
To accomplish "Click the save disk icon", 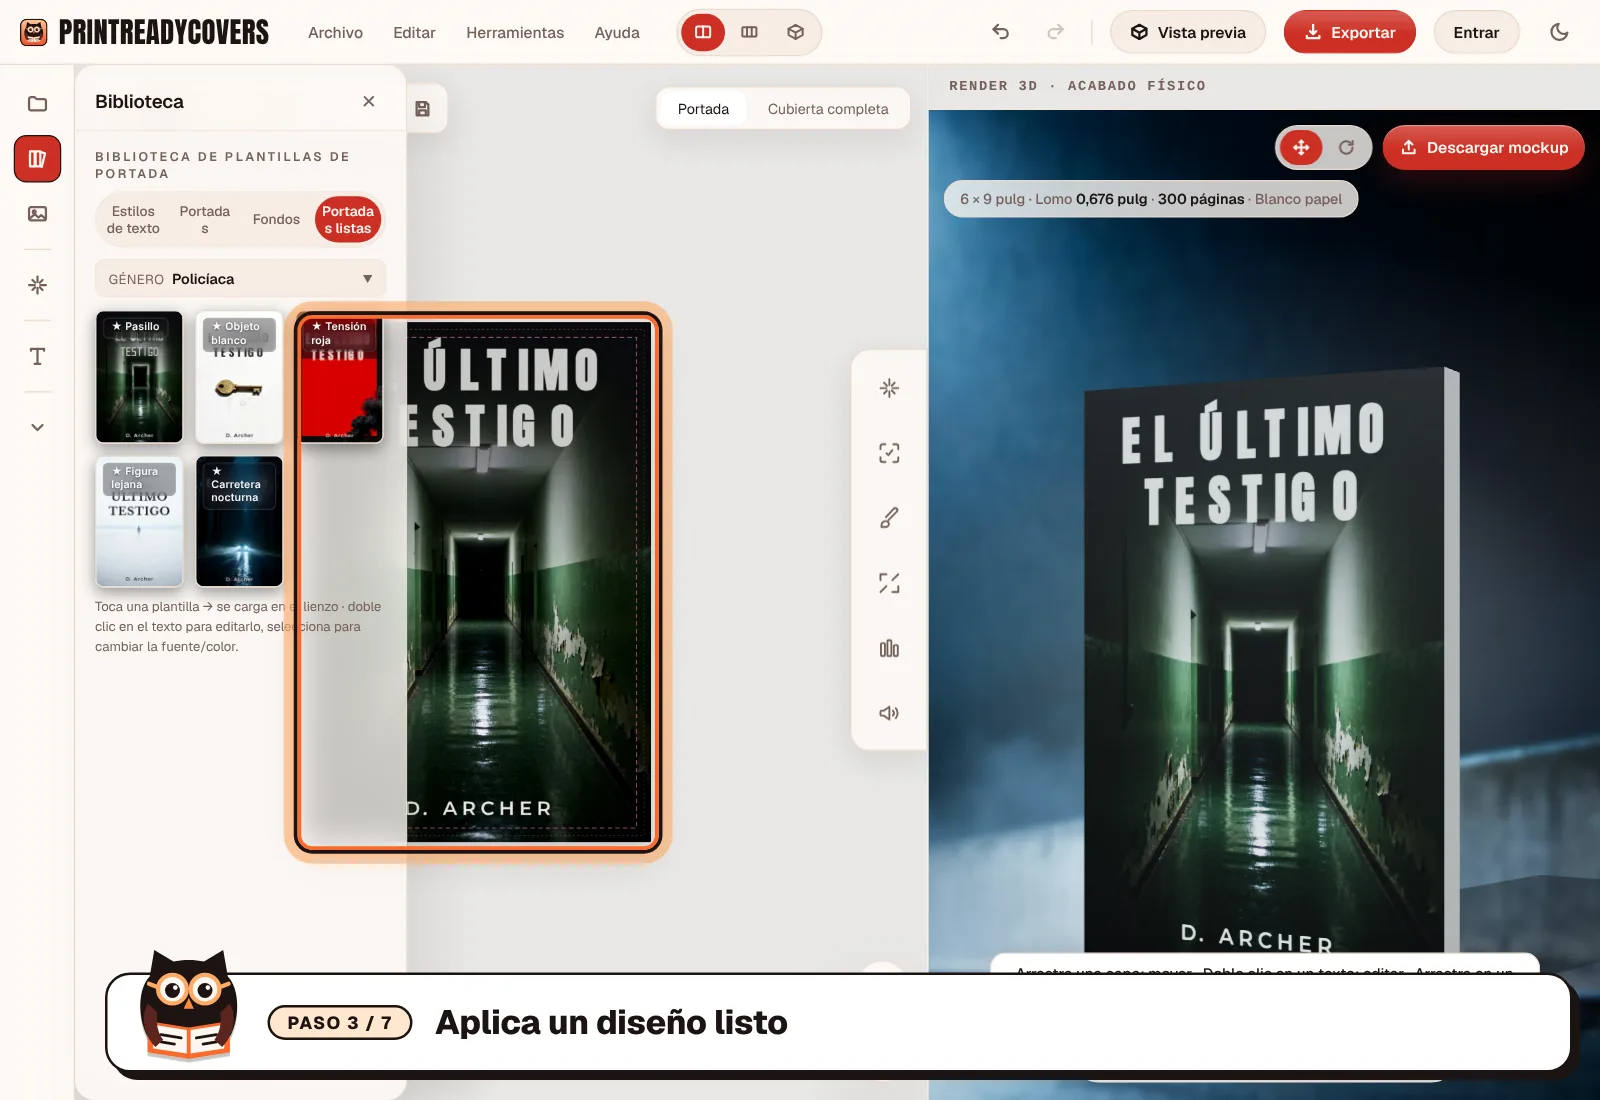I will (422, 109).
